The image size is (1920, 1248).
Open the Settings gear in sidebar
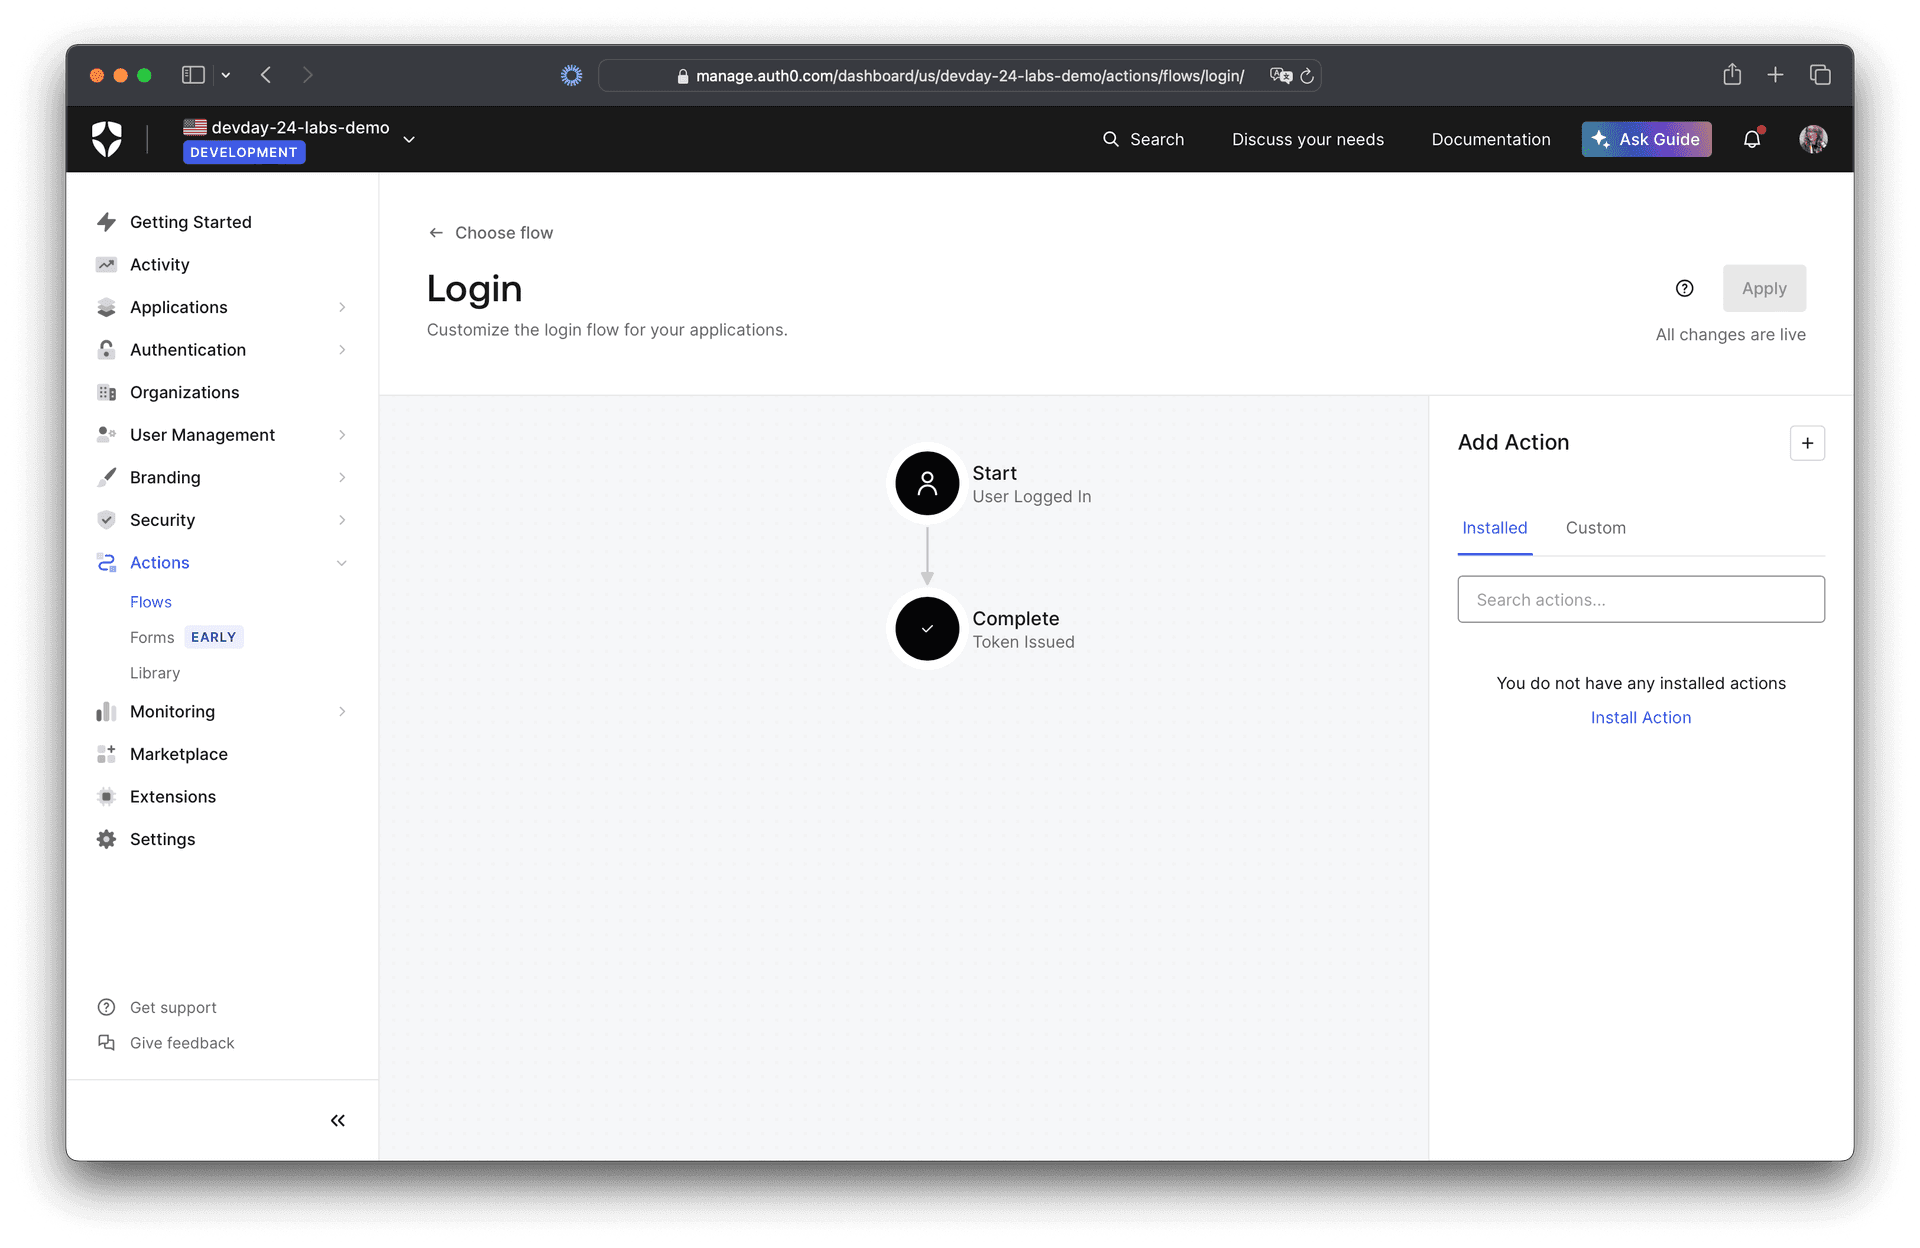click(x=107, y=839)
